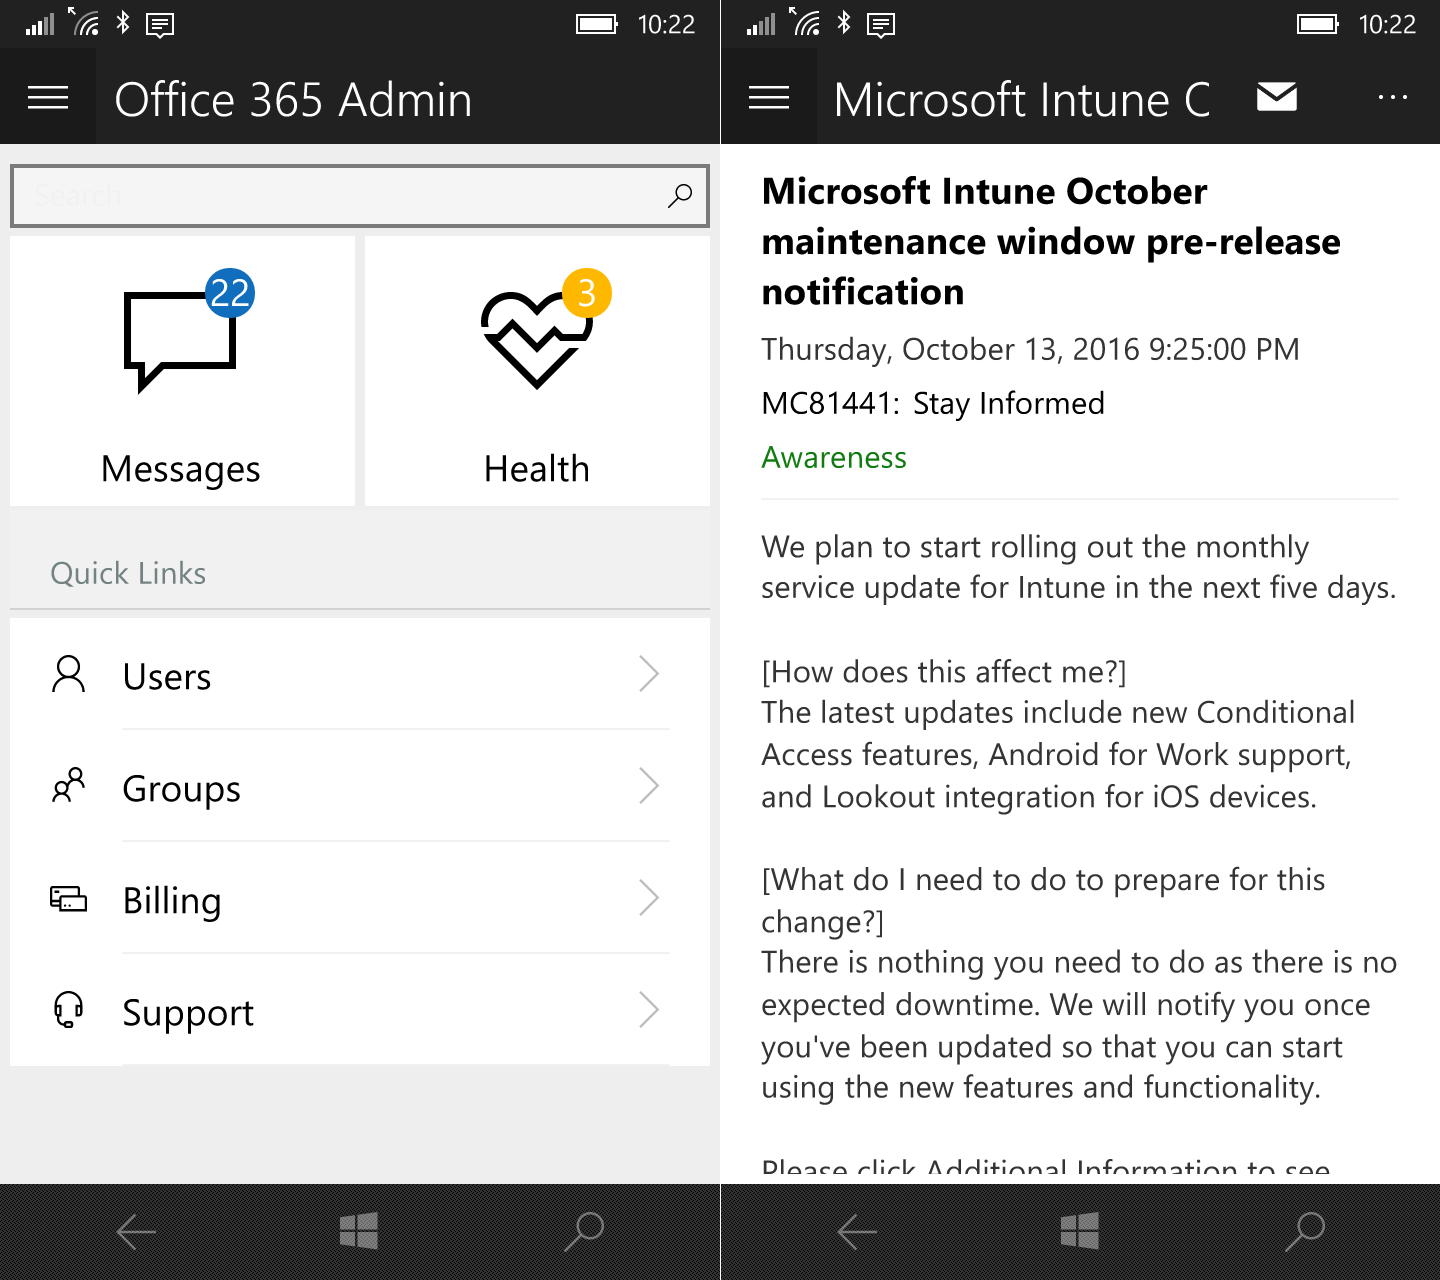Image resolution: width=1440 pixels, height=1280 pixels.
Task: Open hamburger menu in Office 365 Admin
Action: [x=48, y=97]
